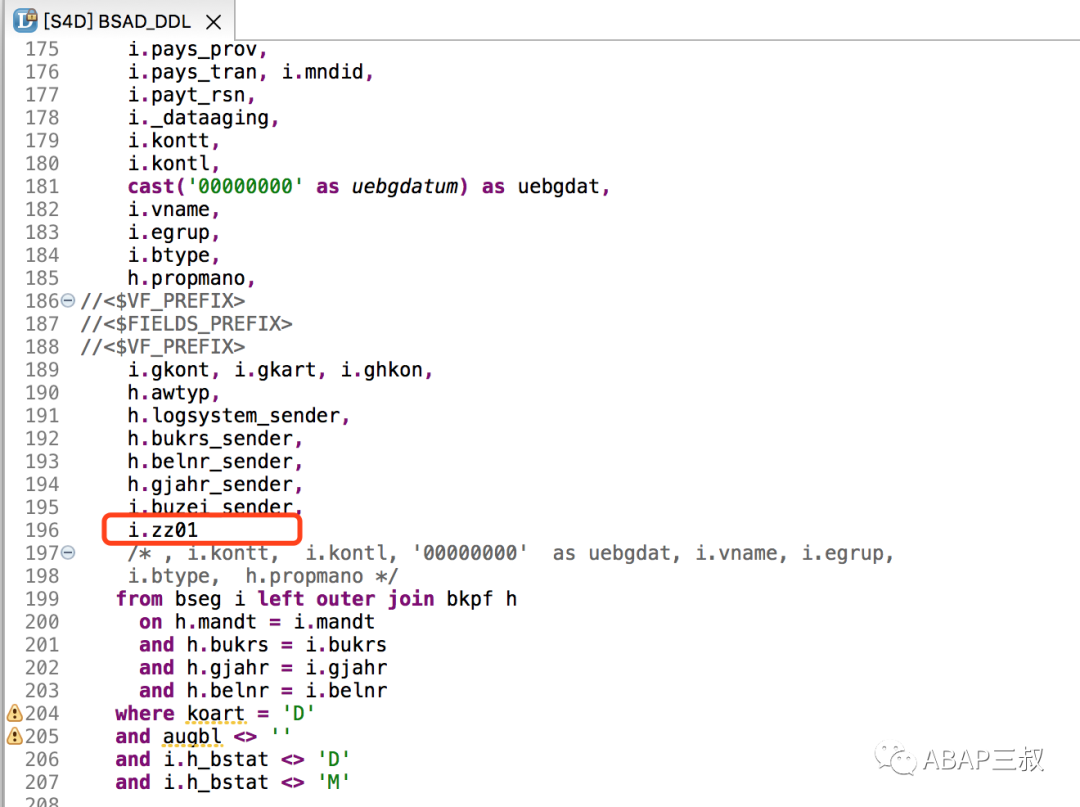1080x807 pixels.
Task: Click the DDL file icon on the tab
Action: 25,21
